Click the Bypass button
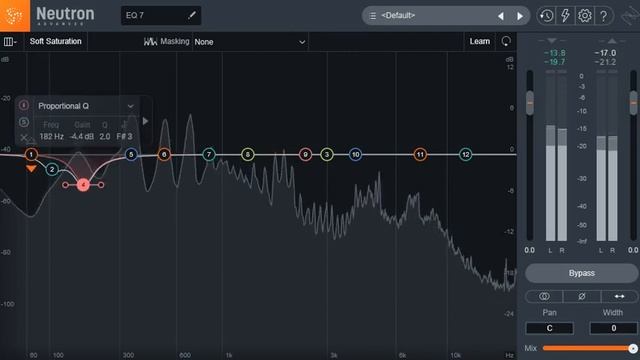This screenshot has height=360, width=640. pyautogui.click(x=582, y=273)
